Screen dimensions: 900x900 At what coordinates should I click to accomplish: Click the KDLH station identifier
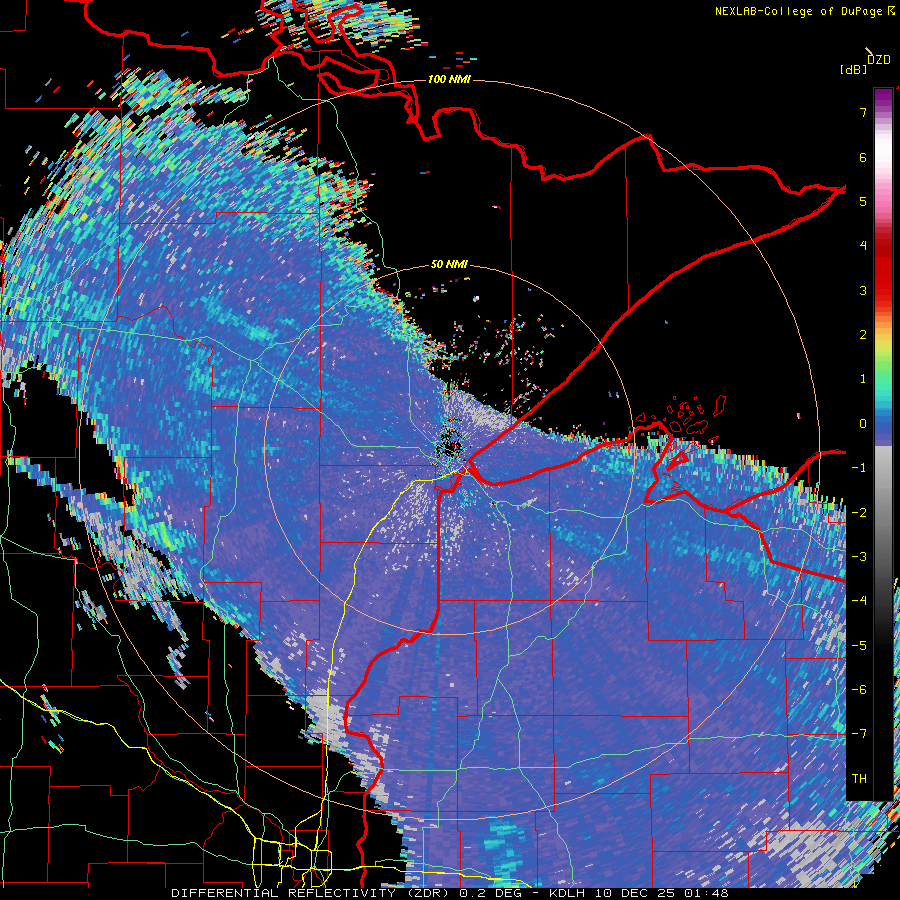[570, 893]
